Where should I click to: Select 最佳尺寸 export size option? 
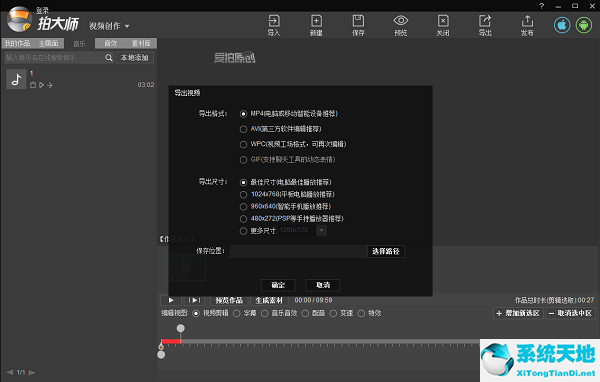point(243,183)
